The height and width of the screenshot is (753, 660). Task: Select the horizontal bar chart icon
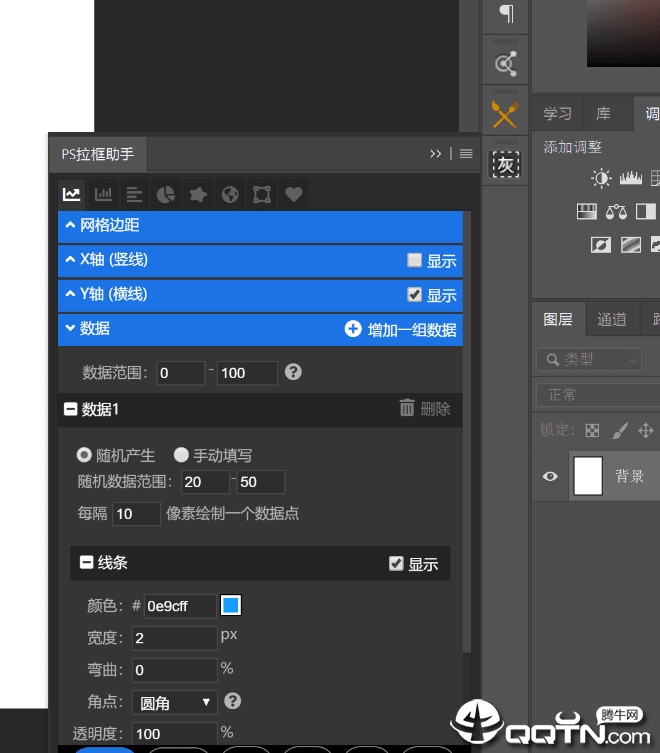point(134,194)
